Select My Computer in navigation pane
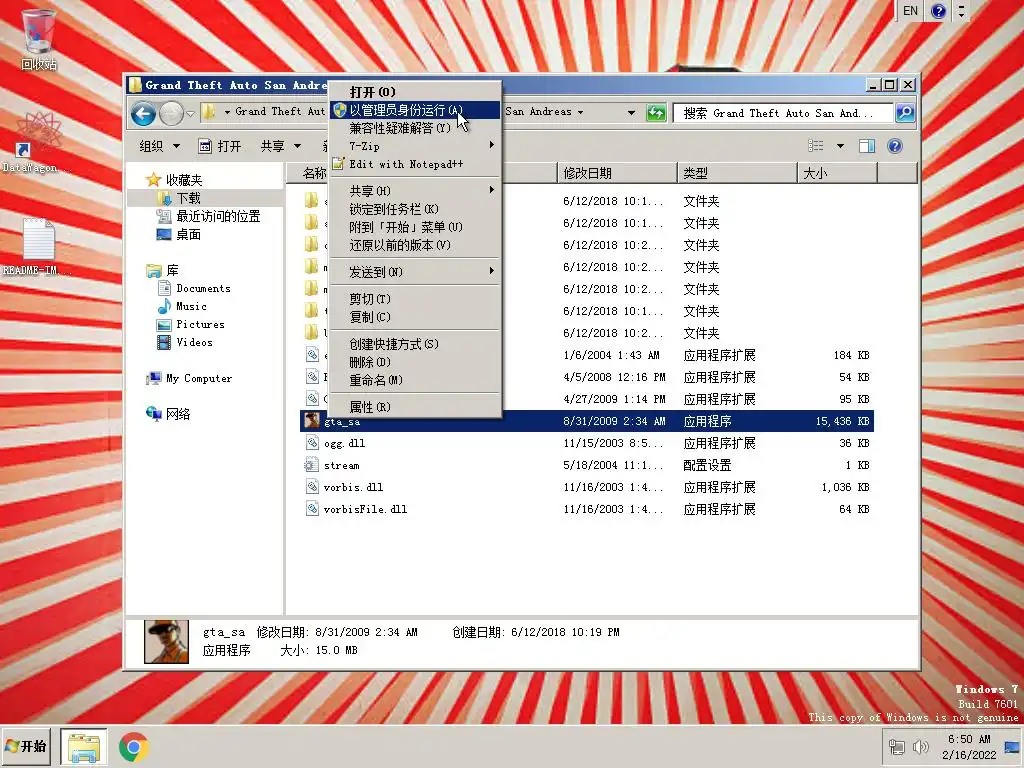Image resolution: width=1024 pixels, height=768 pixels. (x=189, y=378)
